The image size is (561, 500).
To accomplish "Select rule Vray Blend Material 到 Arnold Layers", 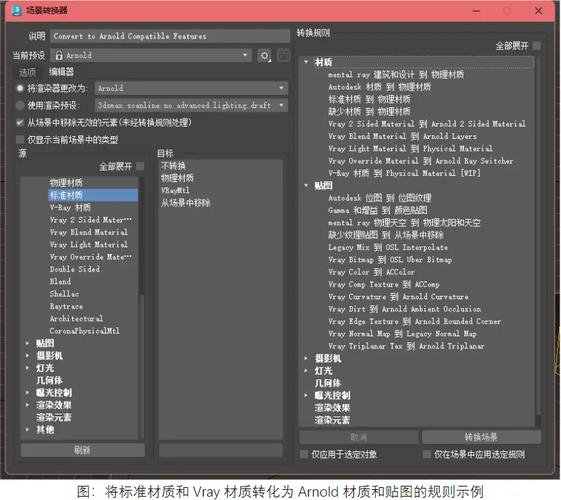I will coord(403,136).
